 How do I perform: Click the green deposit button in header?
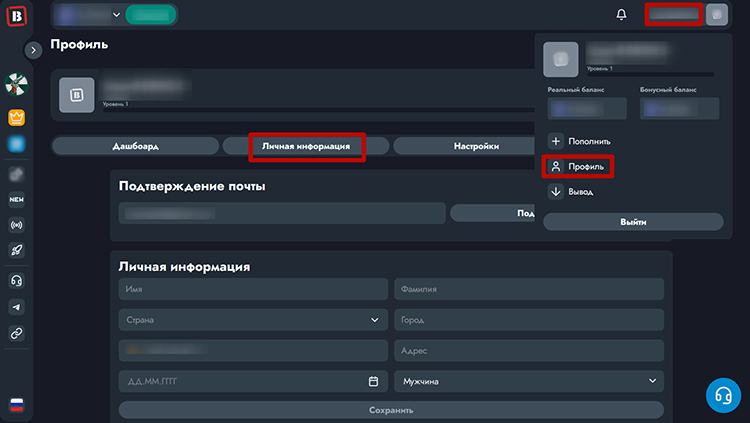pyautogui.click(x=150, y=15)
